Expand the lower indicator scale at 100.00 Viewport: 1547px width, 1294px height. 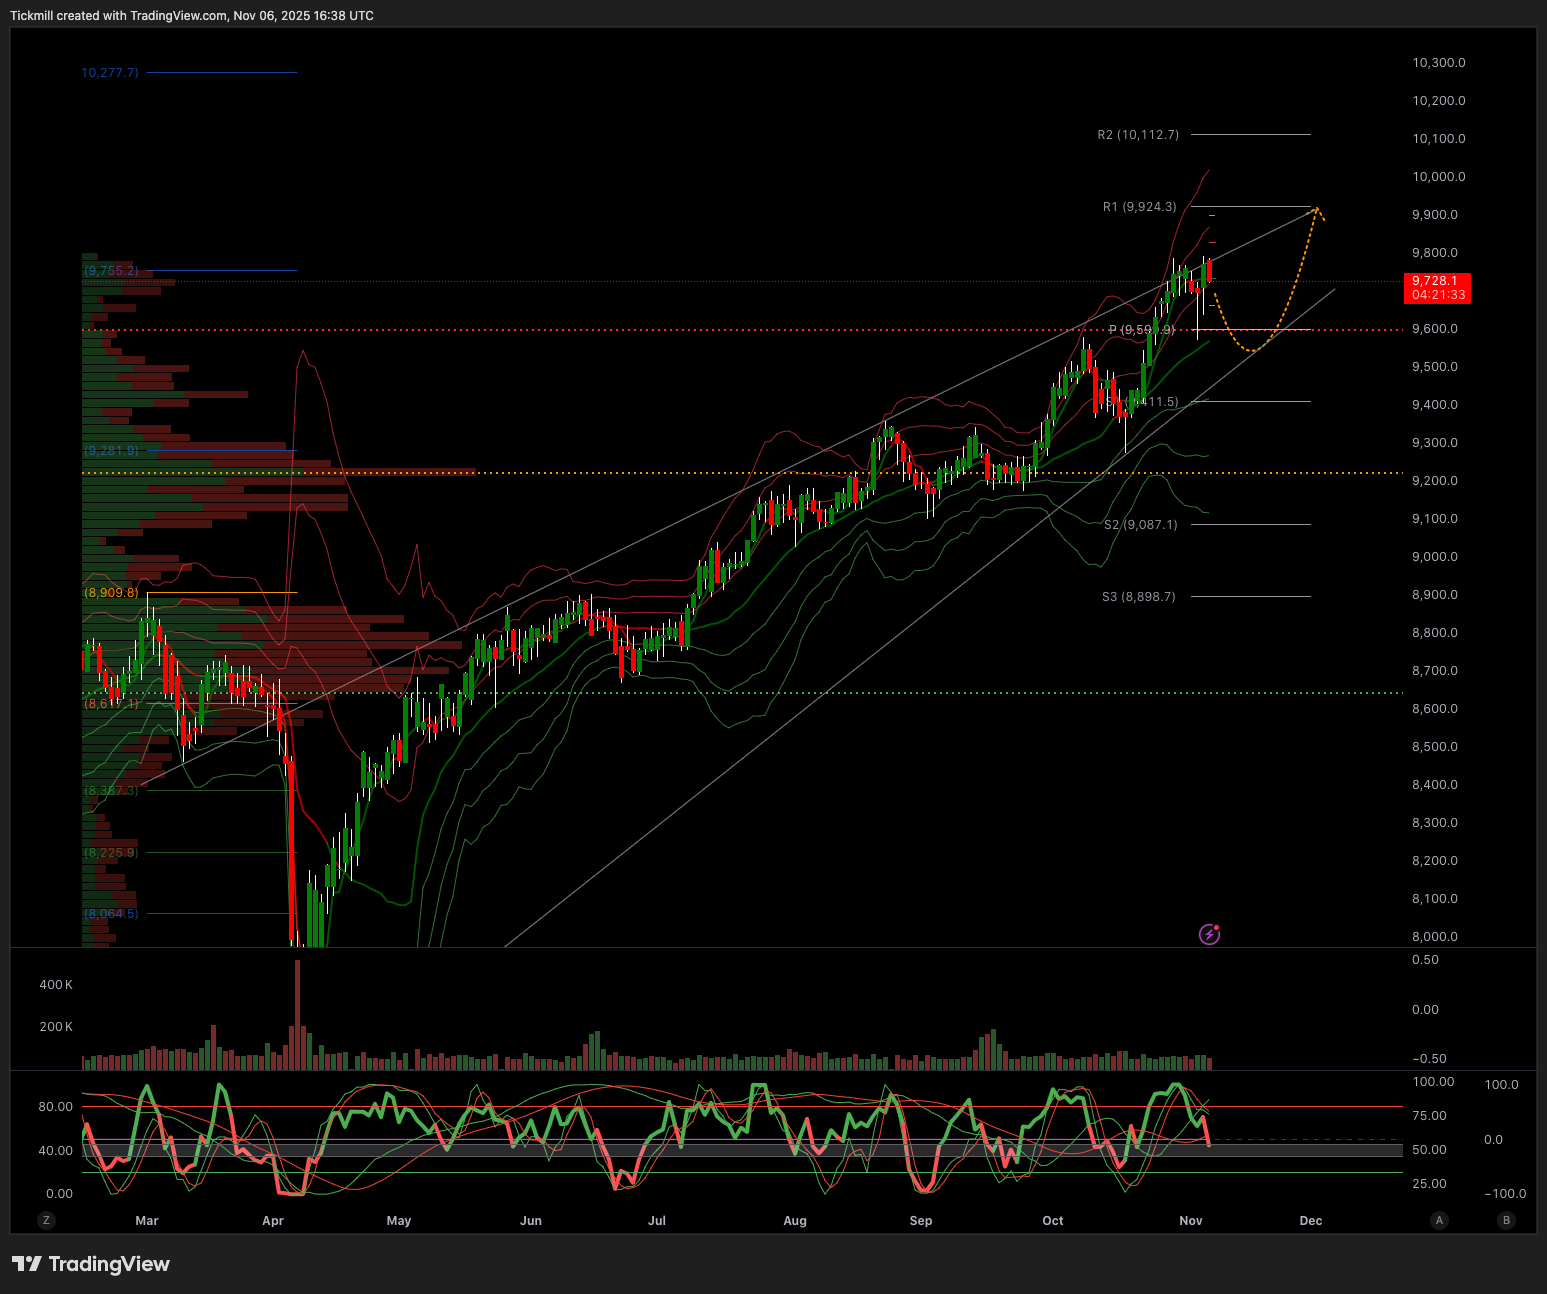point(1432,1081)
